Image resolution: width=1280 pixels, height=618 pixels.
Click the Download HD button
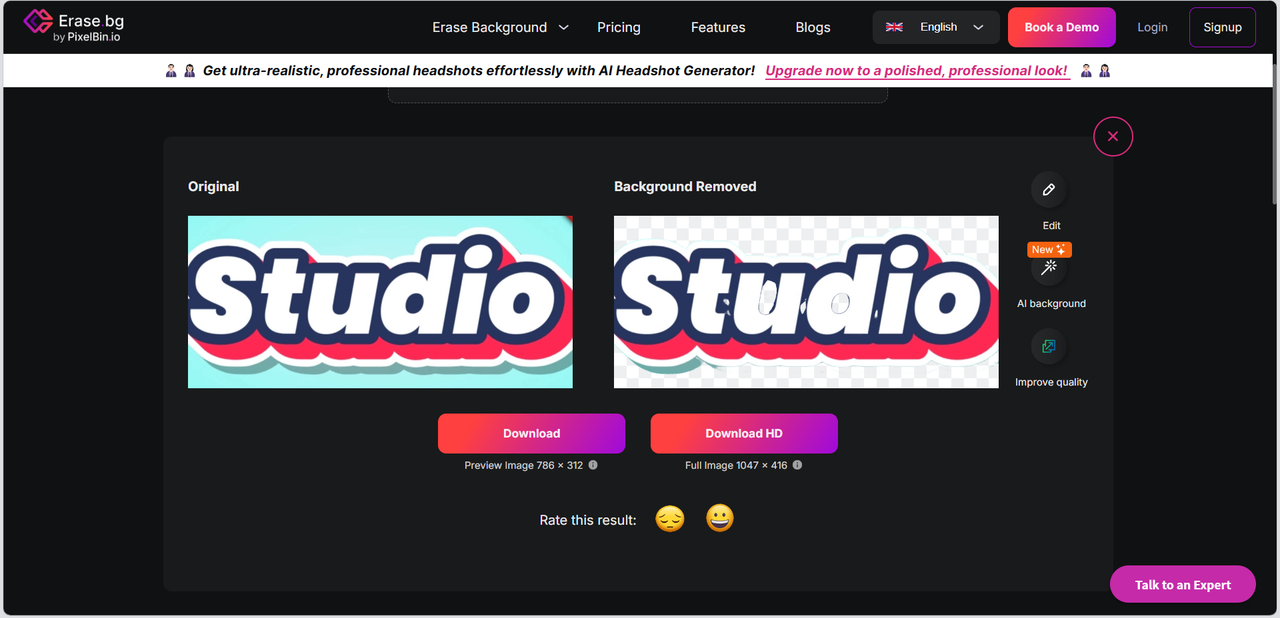[x=744, y=433]
